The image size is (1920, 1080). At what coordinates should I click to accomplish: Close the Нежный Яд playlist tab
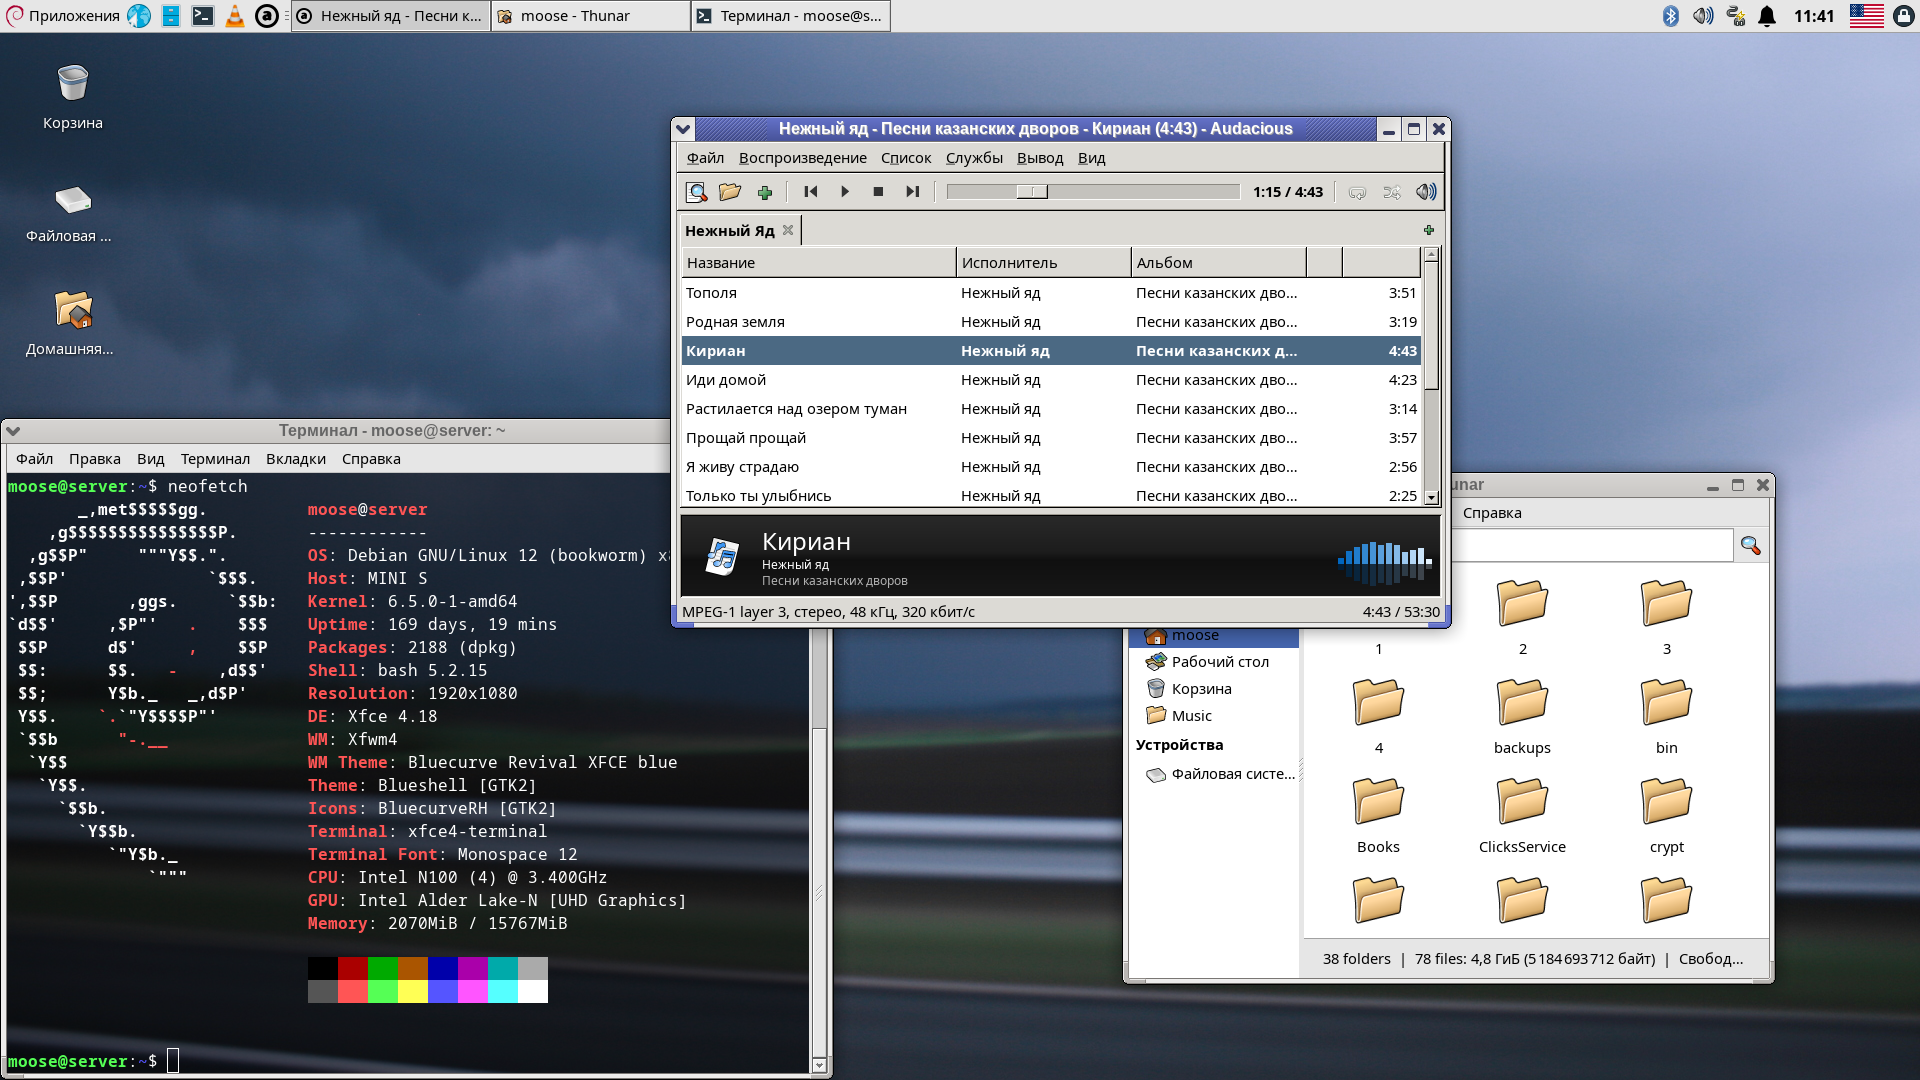point(788,230)
